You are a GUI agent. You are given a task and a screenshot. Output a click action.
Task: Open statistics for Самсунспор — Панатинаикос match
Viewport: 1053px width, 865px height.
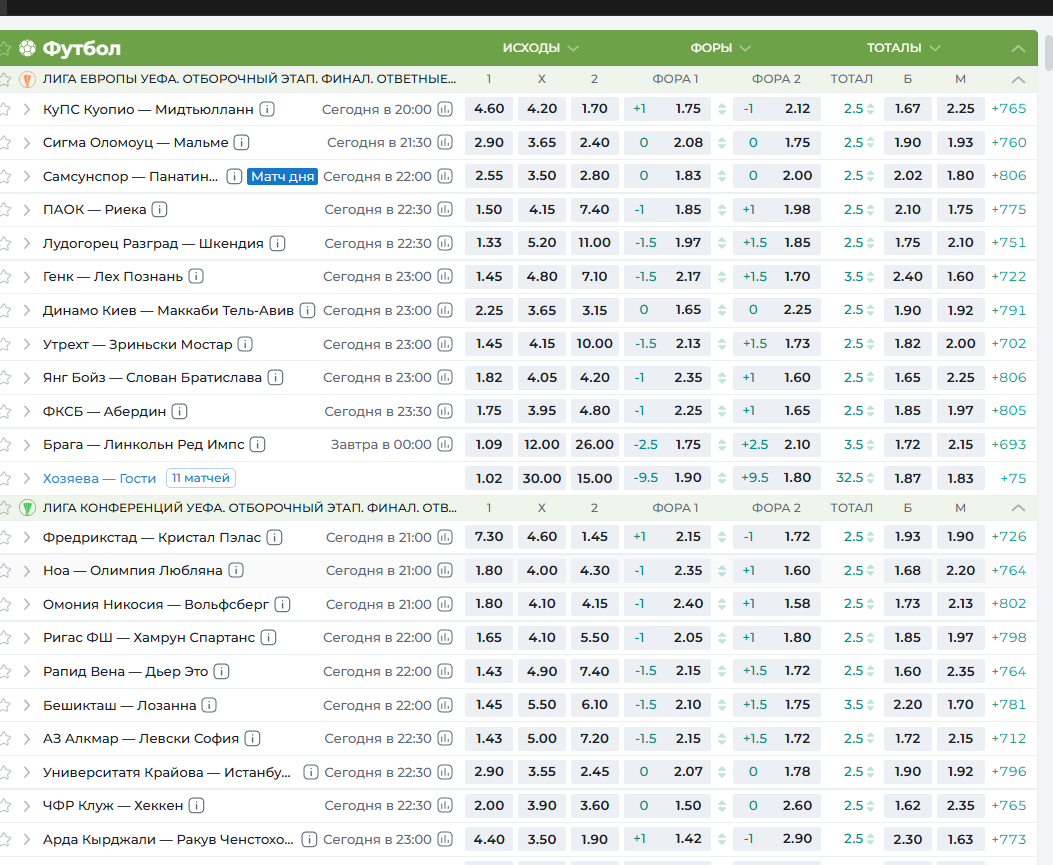point(445,176)
